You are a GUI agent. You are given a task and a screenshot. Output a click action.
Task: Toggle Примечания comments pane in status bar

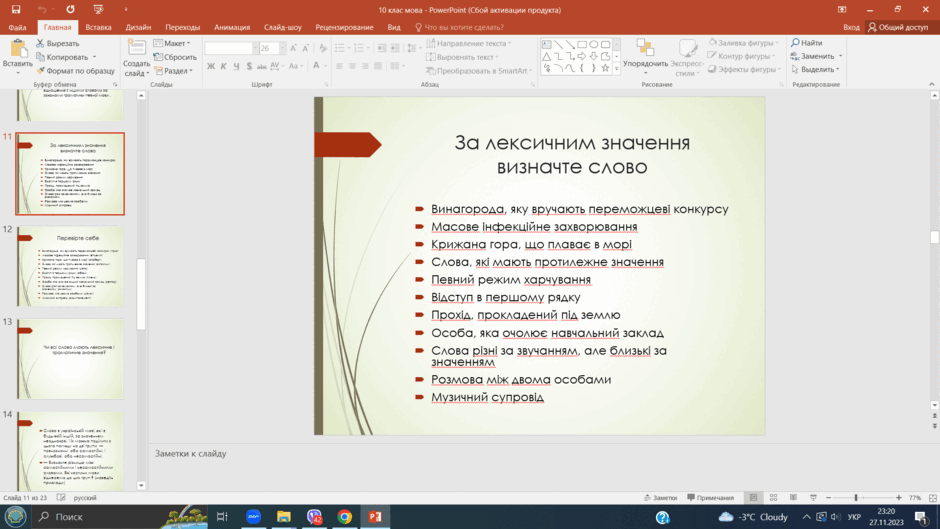[x=710, y=498]
